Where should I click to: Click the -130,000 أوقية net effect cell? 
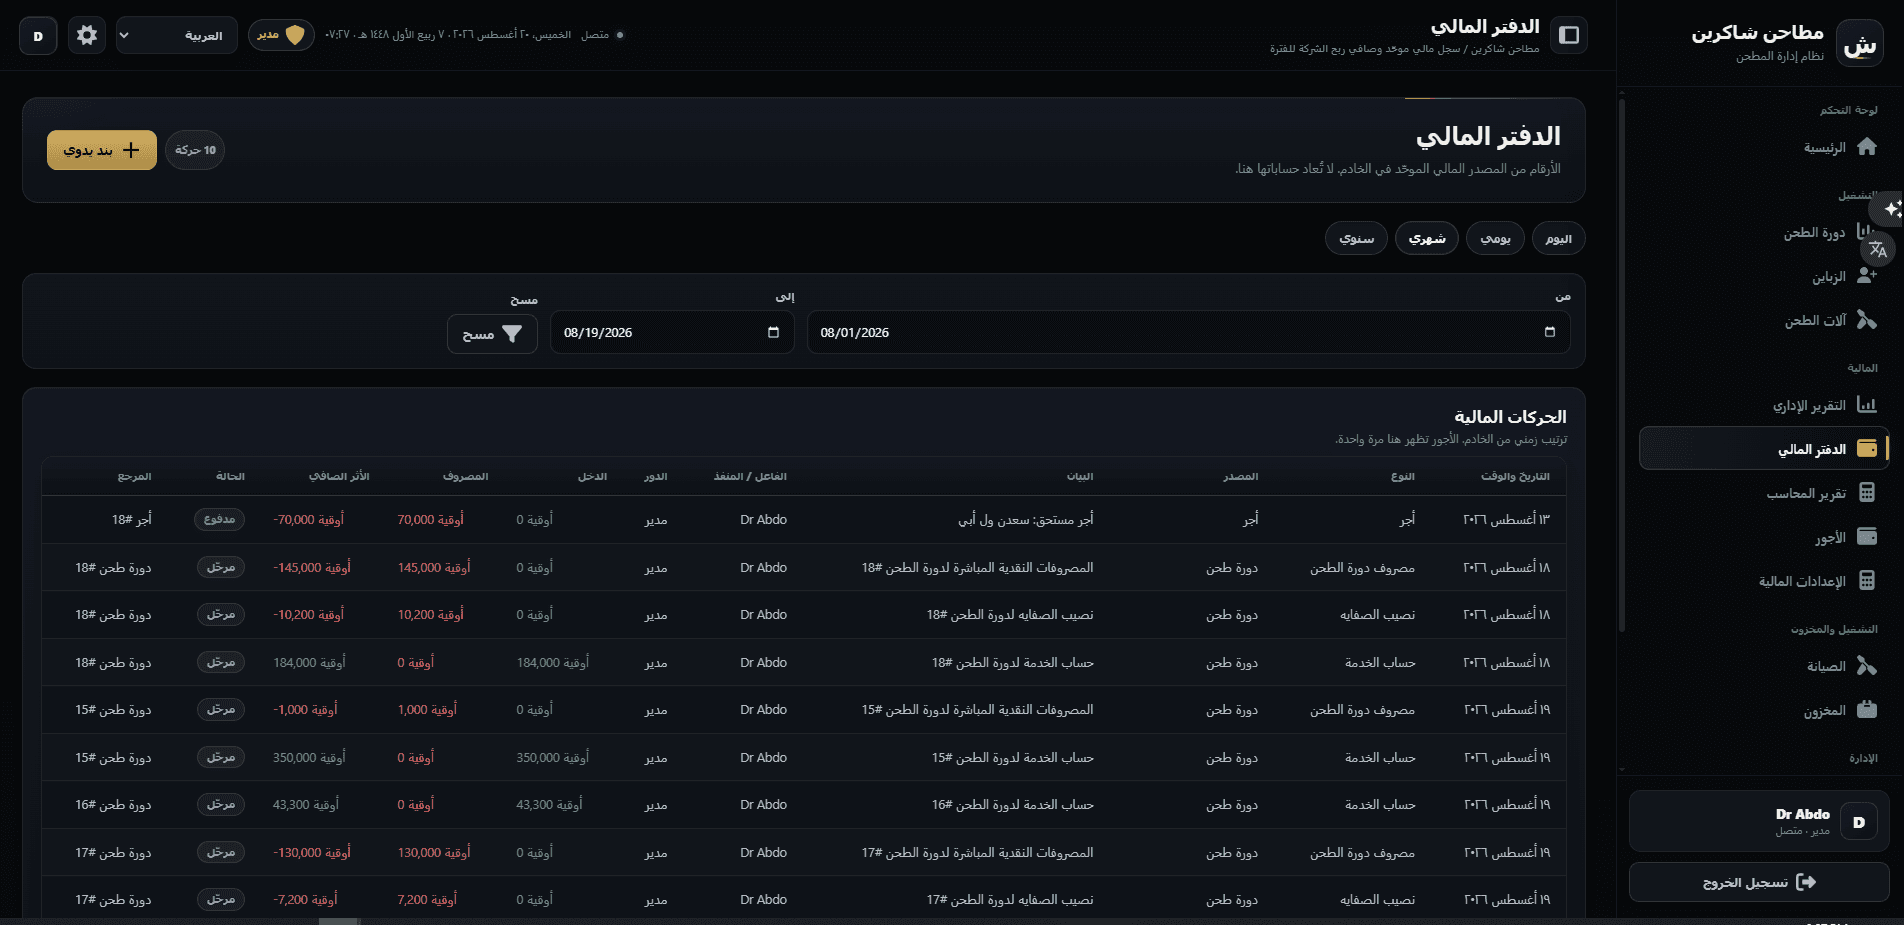pos(312,853)
